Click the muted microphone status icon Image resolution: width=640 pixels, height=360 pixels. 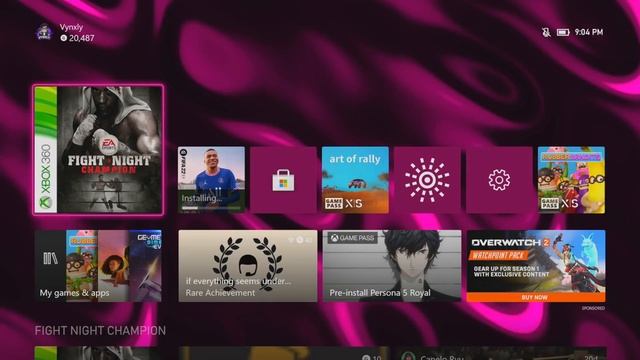pos(546,32)
